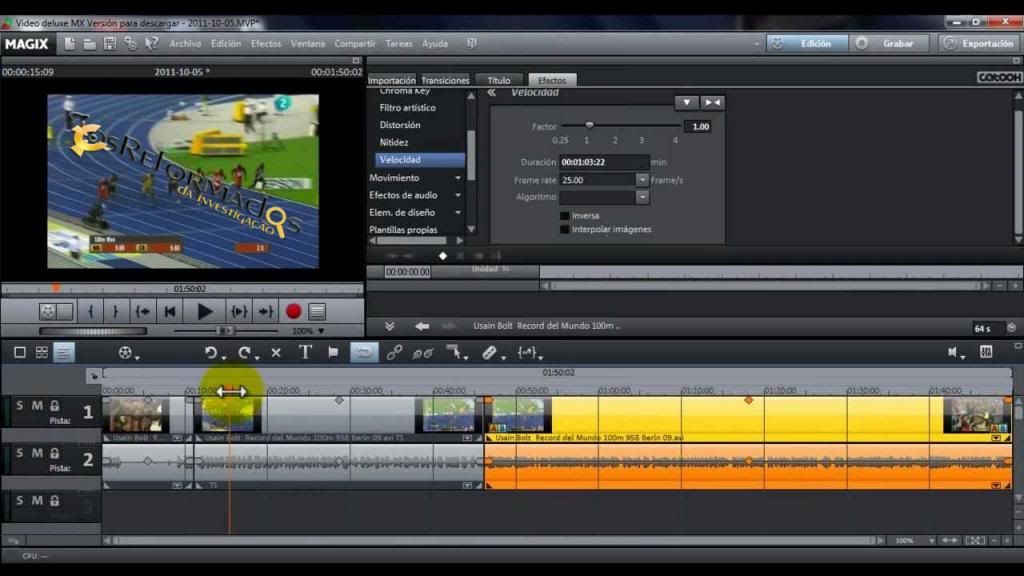Open the Frame rate dropdown

[642, 180]
